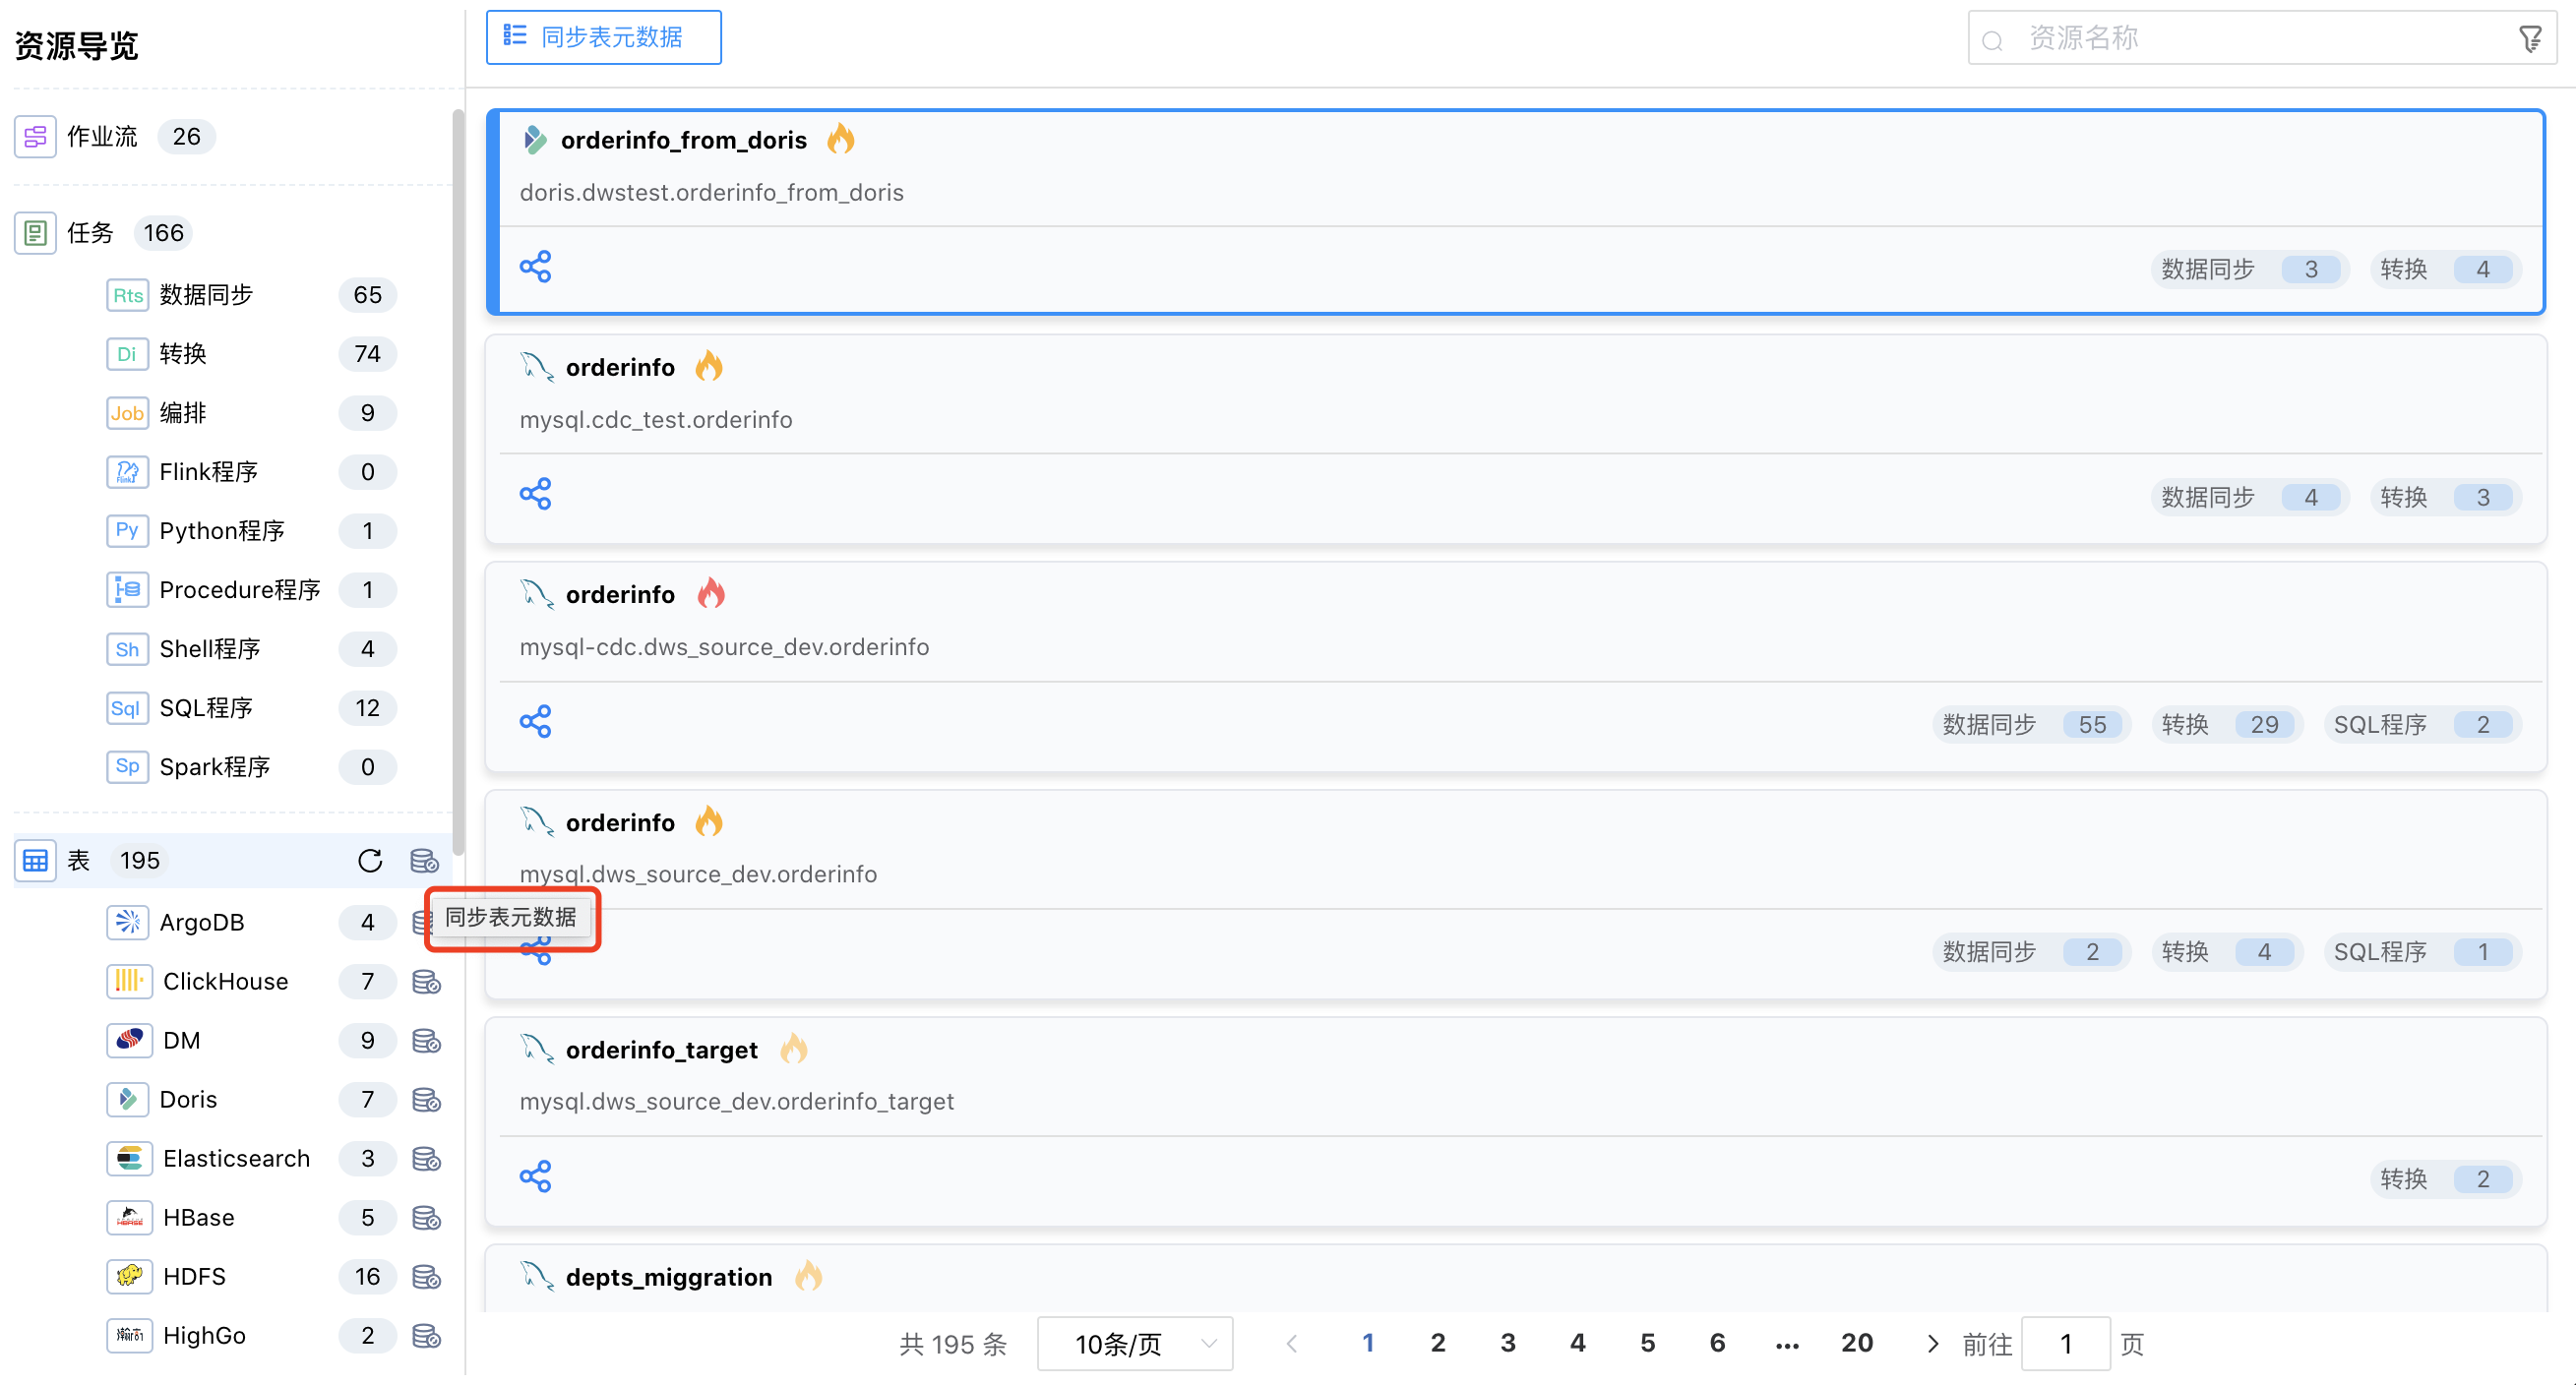Click sync metadata icon next to ClickHouse

tap(426, 982)
